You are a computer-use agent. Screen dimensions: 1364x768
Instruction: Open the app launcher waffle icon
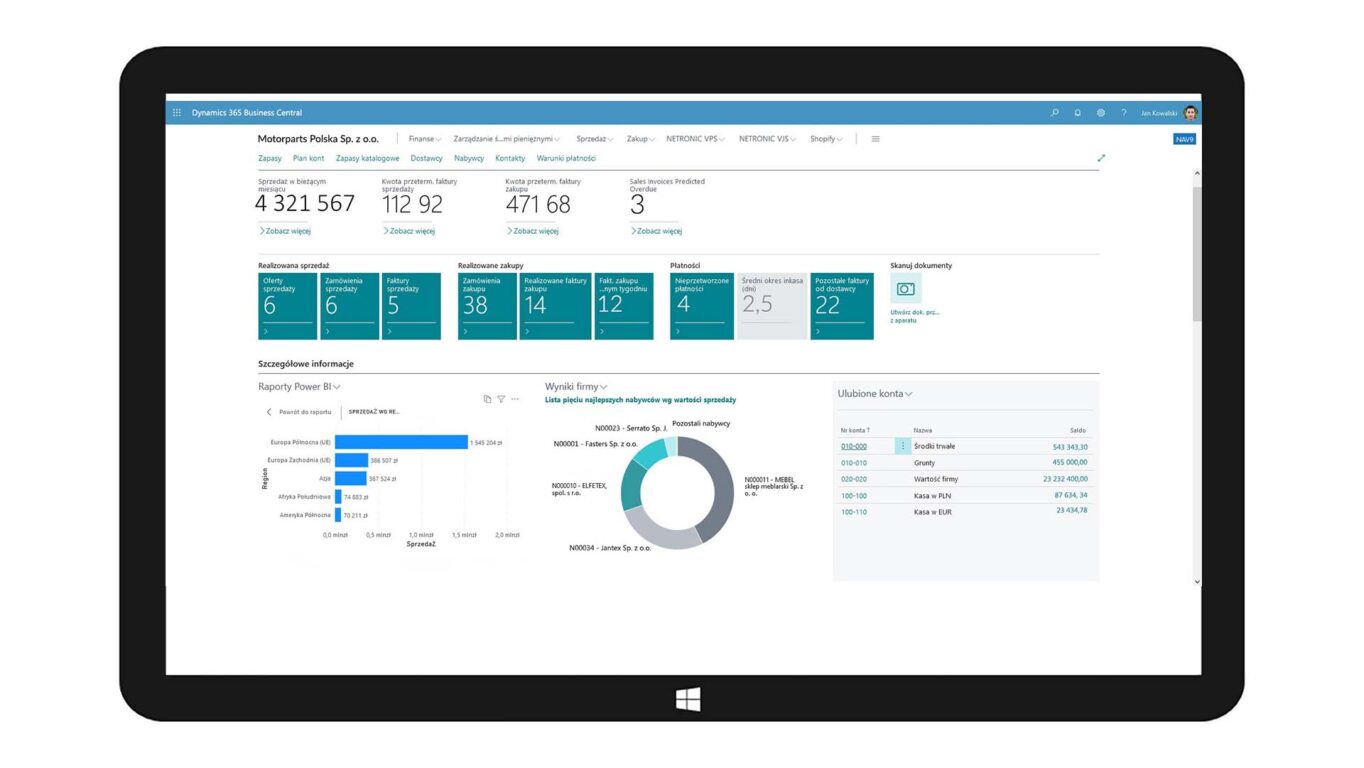pos(177,113)
